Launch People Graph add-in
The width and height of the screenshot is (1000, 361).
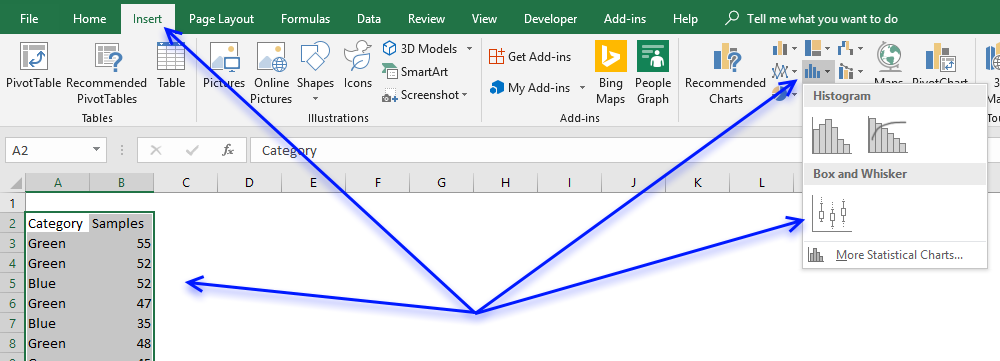652,73
